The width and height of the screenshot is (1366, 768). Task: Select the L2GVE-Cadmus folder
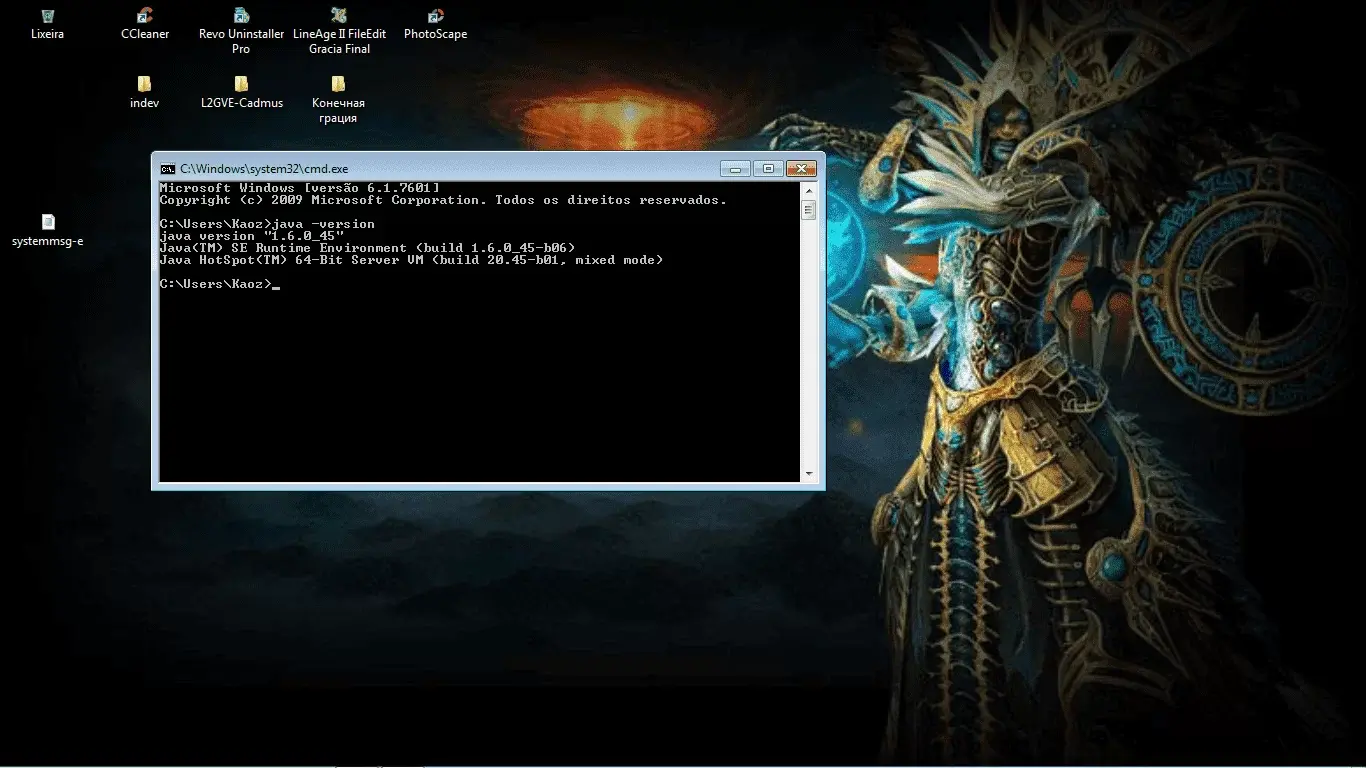tap(241, 93)
